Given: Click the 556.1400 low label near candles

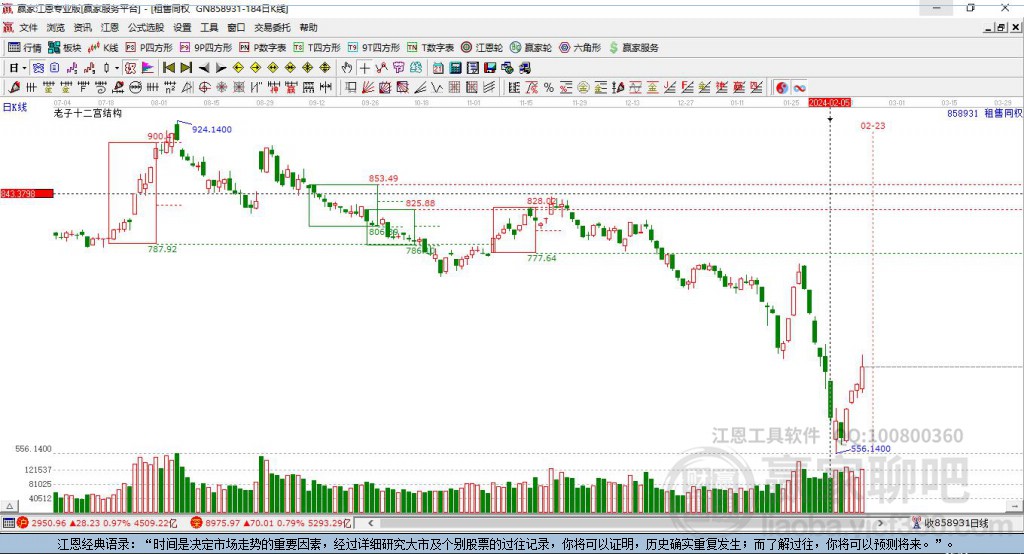Looking at the screenshot, I should pyautogui.click(x=871, y=449).
